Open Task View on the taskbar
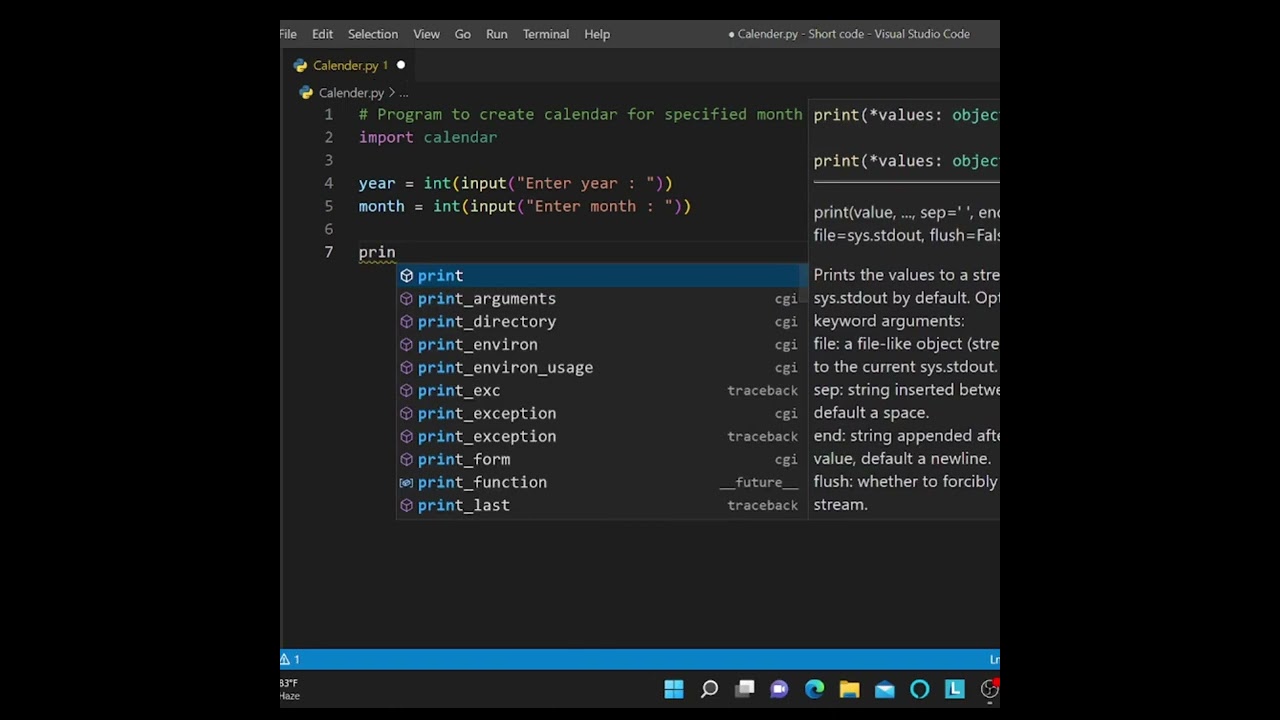The height and width of the screenshot is (720, 1280). coord(745,689)
